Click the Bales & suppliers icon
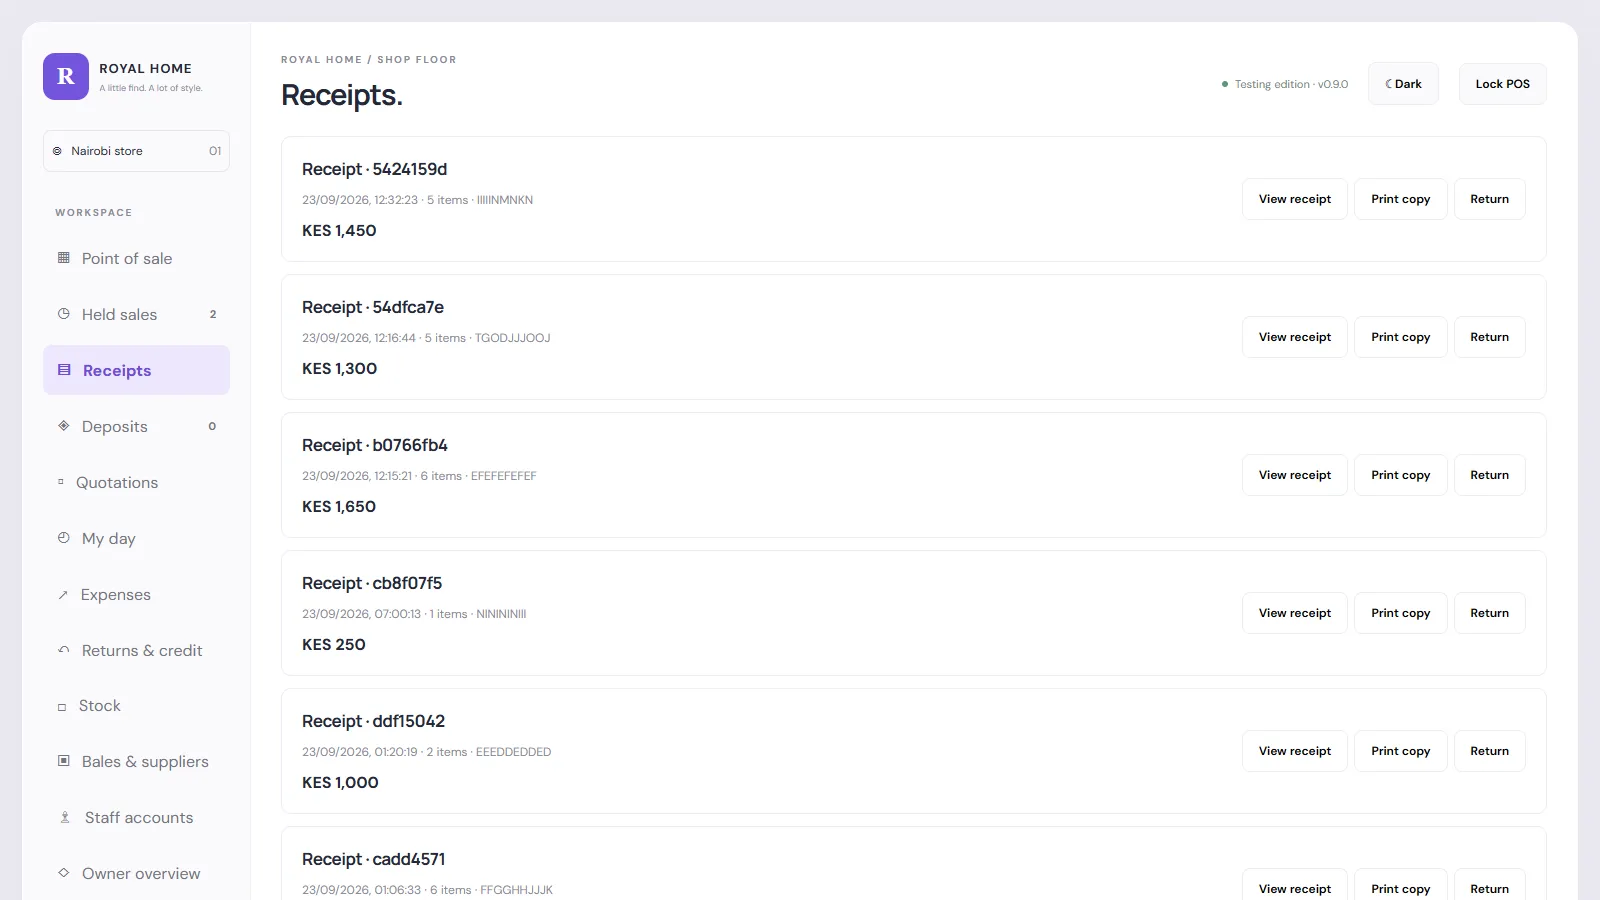Screen dimensions: 1600x900 click(64, 761)
